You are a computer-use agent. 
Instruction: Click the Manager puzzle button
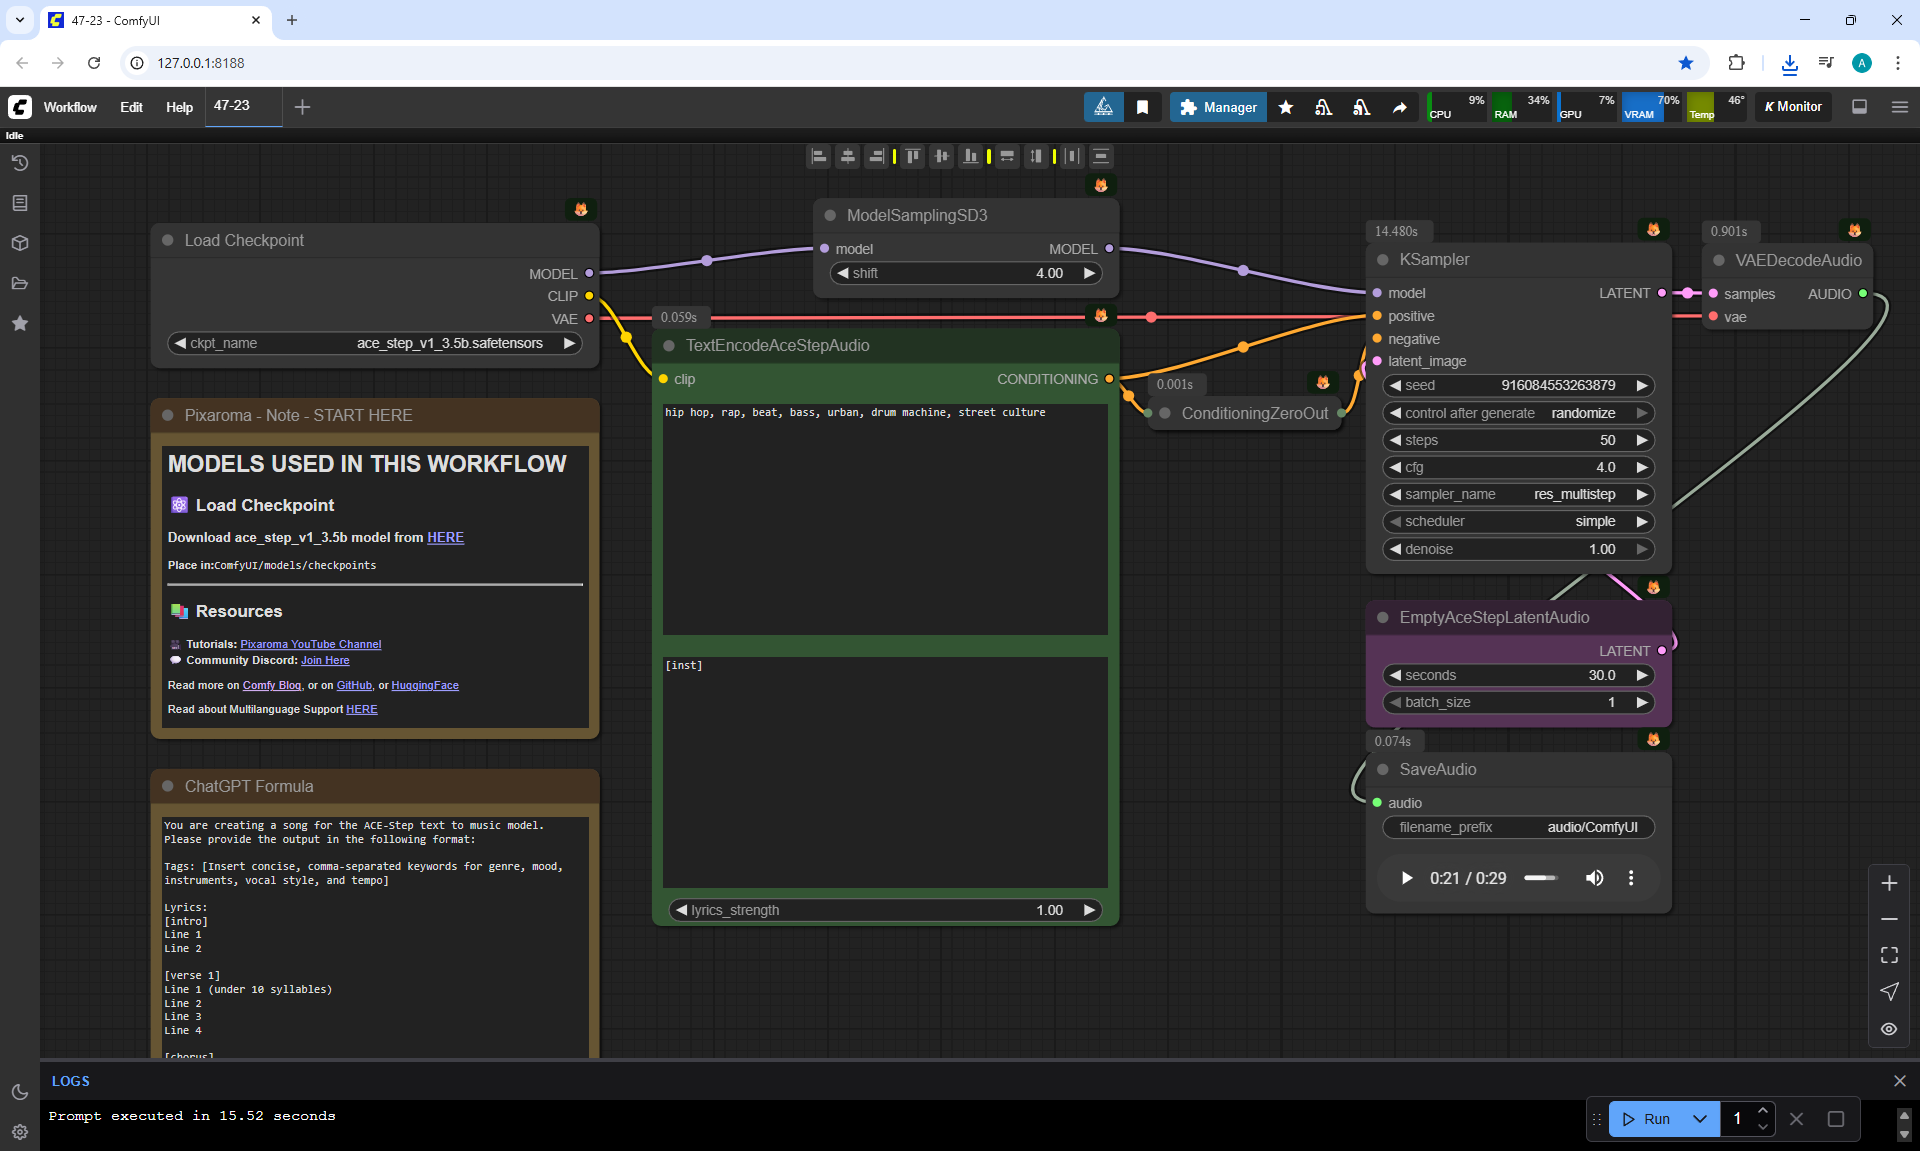point(1217,107)
